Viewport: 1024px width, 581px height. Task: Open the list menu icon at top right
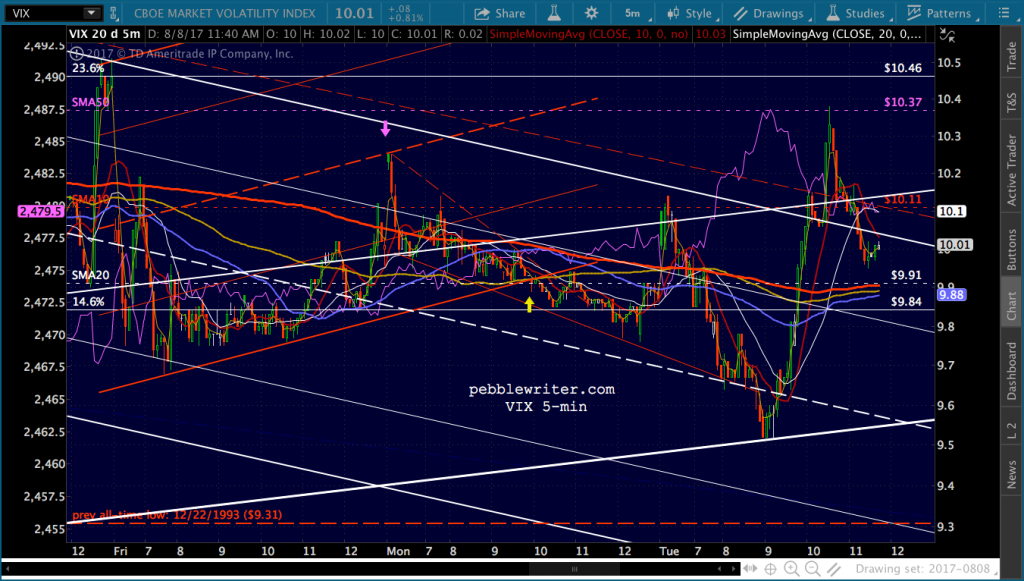coord(1003,14)
